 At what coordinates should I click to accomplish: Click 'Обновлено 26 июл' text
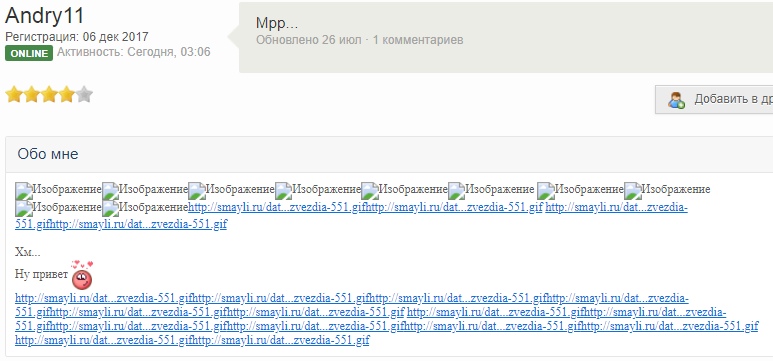[x=309, y=40]
